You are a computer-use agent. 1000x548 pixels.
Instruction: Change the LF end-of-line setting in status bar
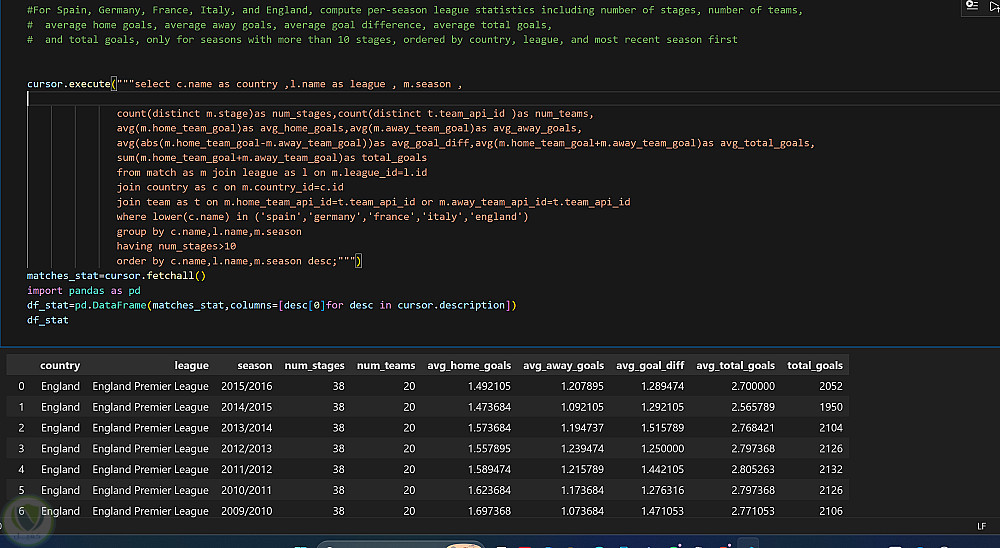981,525
